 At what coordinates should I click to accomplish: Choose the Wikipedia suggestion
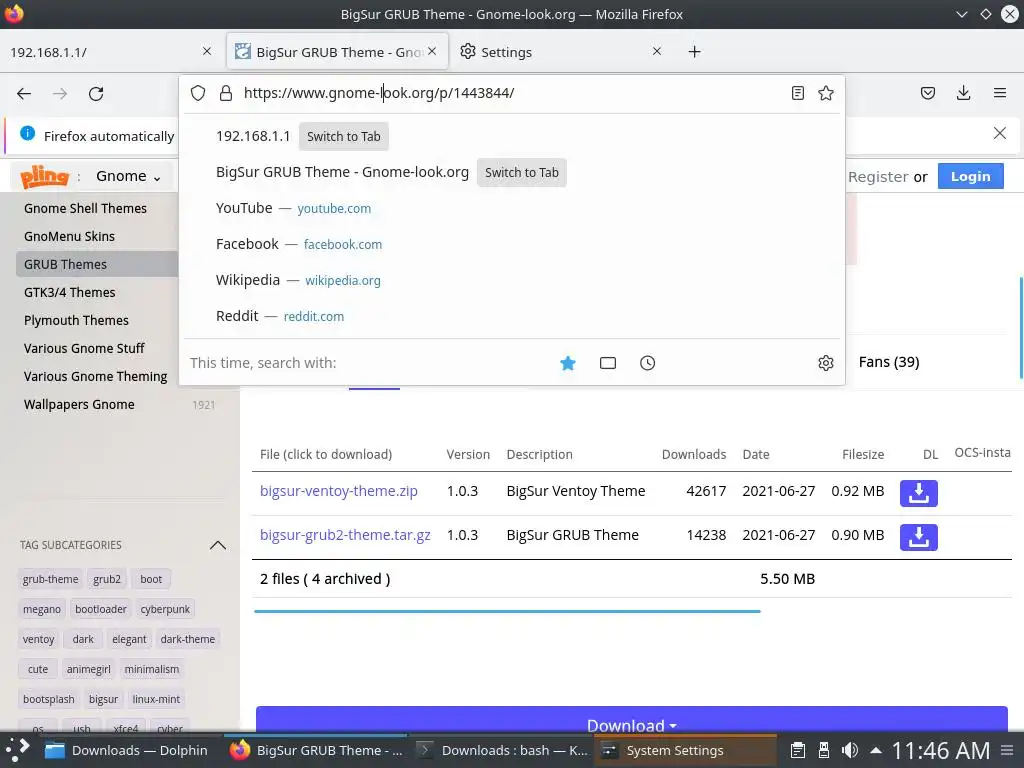[512, 280]
